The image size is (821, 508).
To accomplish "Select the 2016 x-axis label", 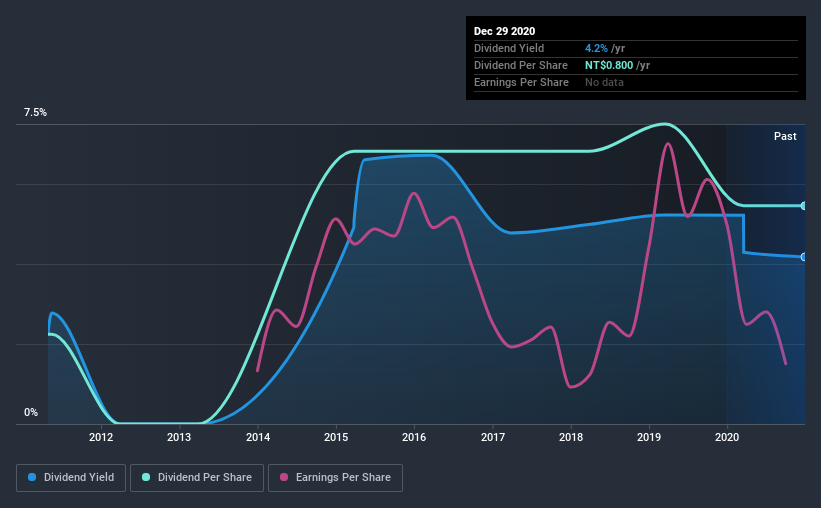I will coord(414,437).
